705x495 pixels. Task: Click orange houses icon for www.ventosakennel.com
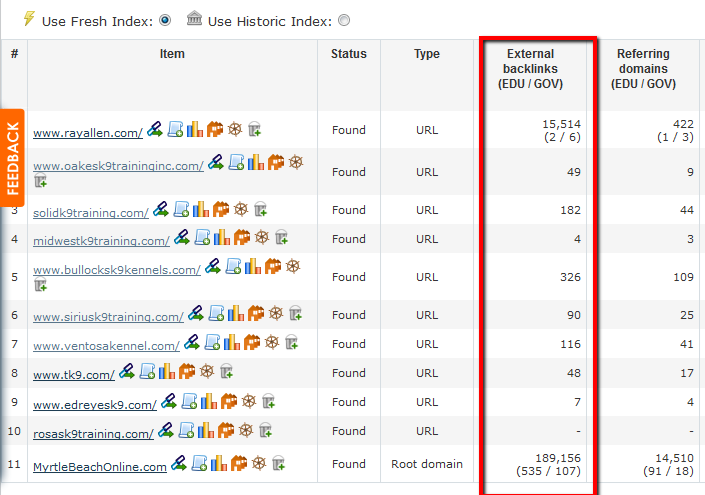click(x=252, y=343)
